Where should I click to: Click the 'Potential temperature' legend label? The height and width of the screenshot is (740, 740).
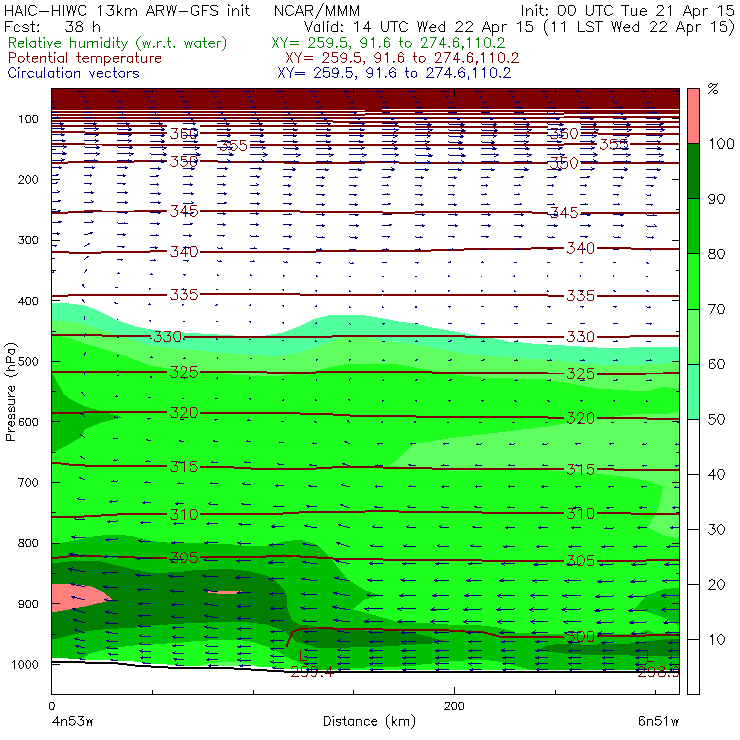84,58
